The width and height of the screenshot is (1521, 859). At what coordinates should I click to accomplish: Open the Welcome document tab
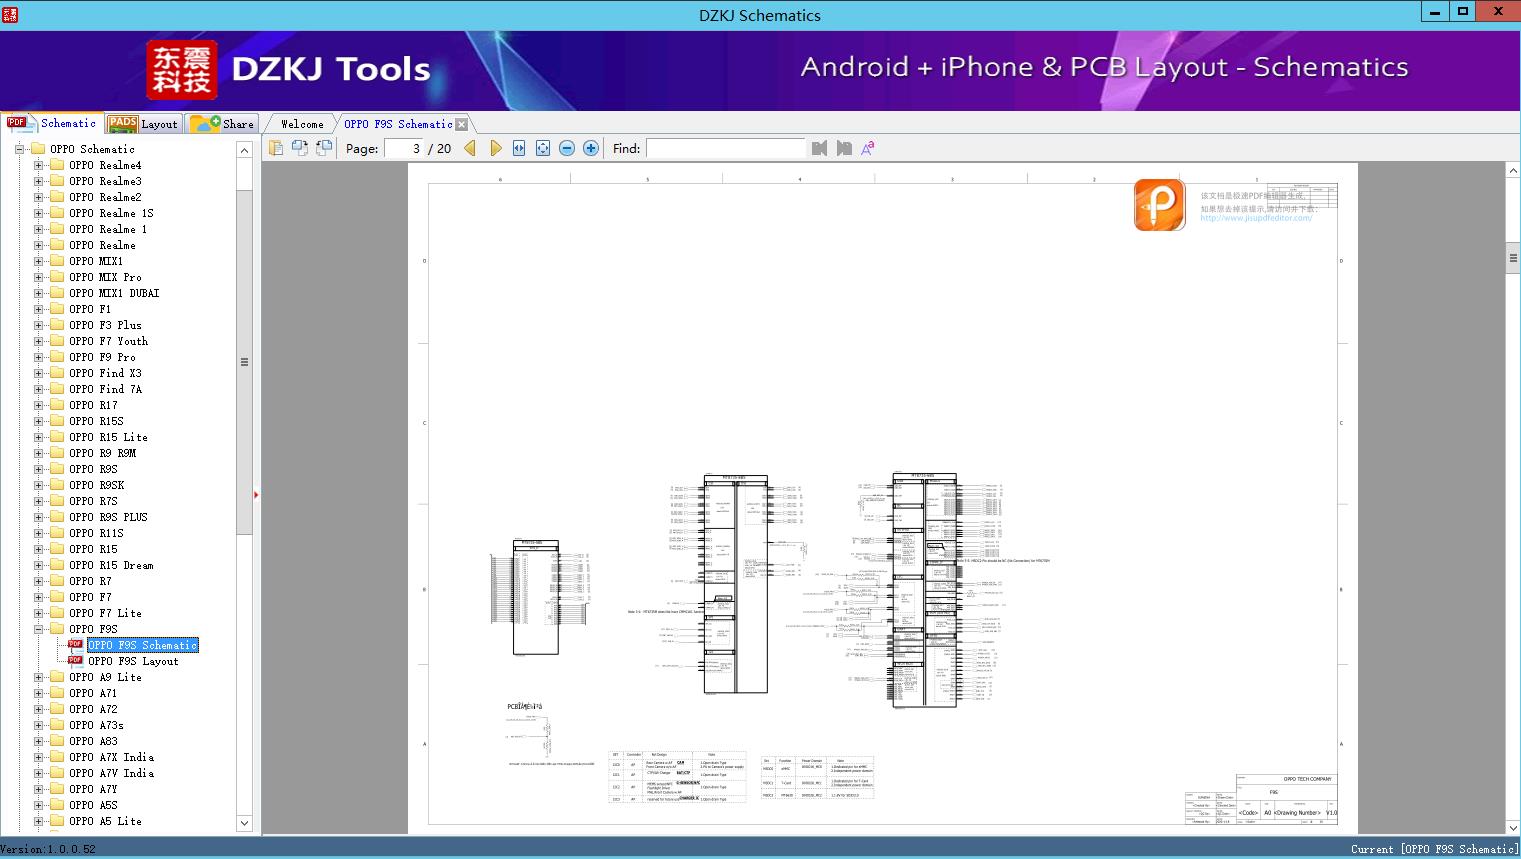pyautogui.click(x=302, y=124)
